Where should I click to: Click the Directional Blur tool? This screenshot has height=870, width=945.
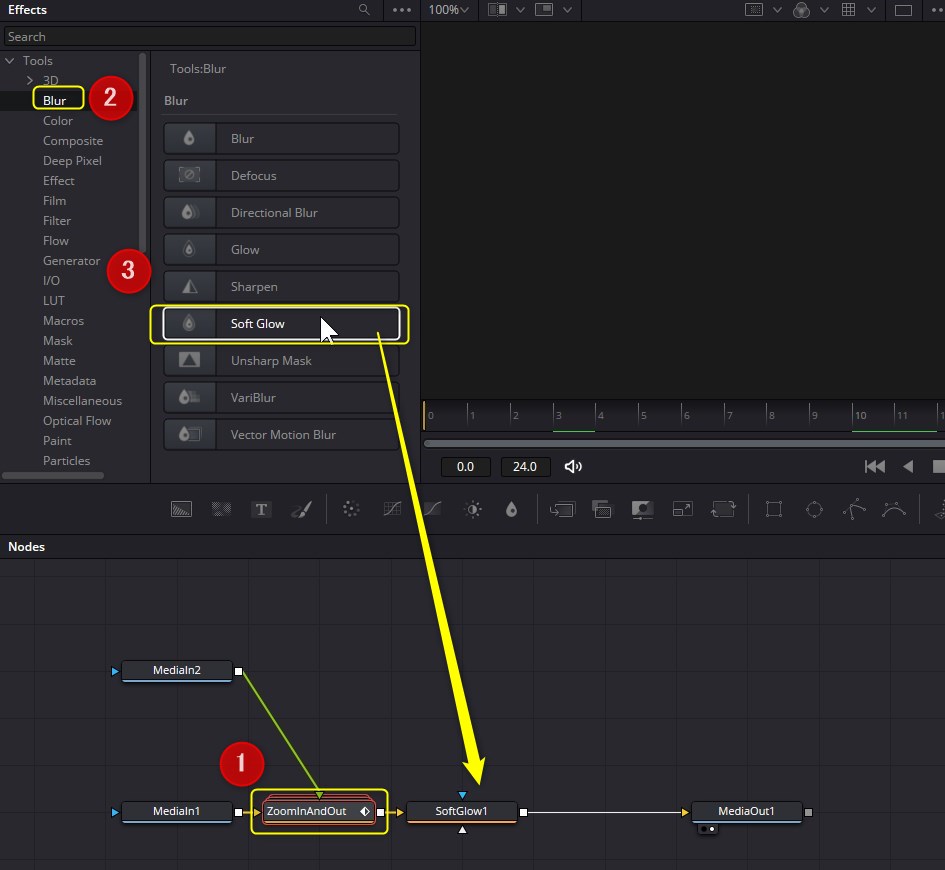281,213
